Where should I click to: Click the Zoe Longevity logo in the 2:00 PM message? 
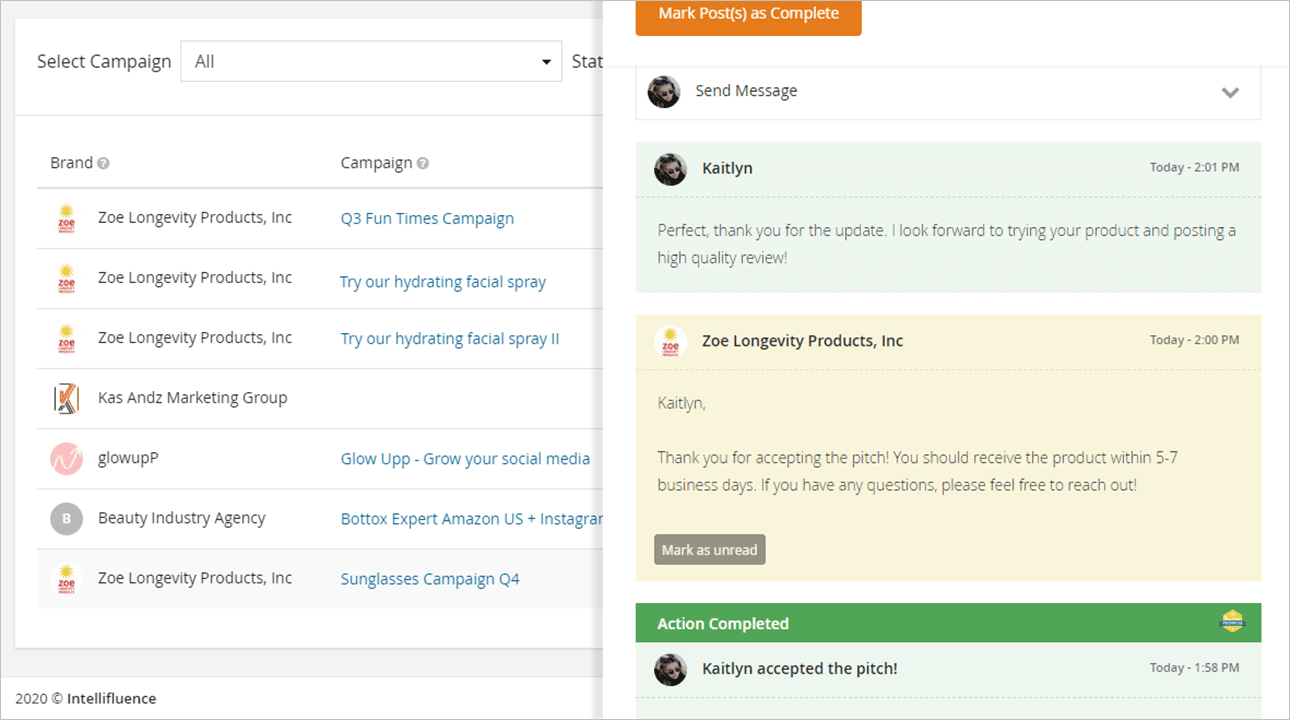click(670, 342)
